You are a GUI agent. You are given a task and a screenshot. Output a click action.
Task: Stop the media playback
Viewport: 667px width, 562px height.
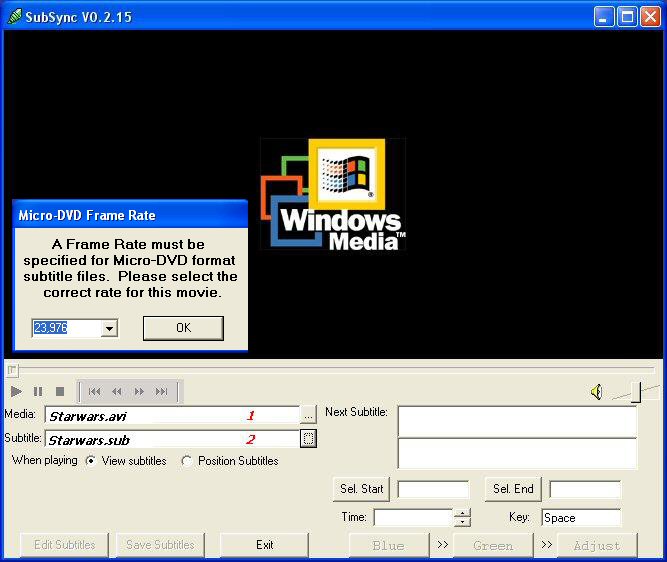[x=60, y=391]
